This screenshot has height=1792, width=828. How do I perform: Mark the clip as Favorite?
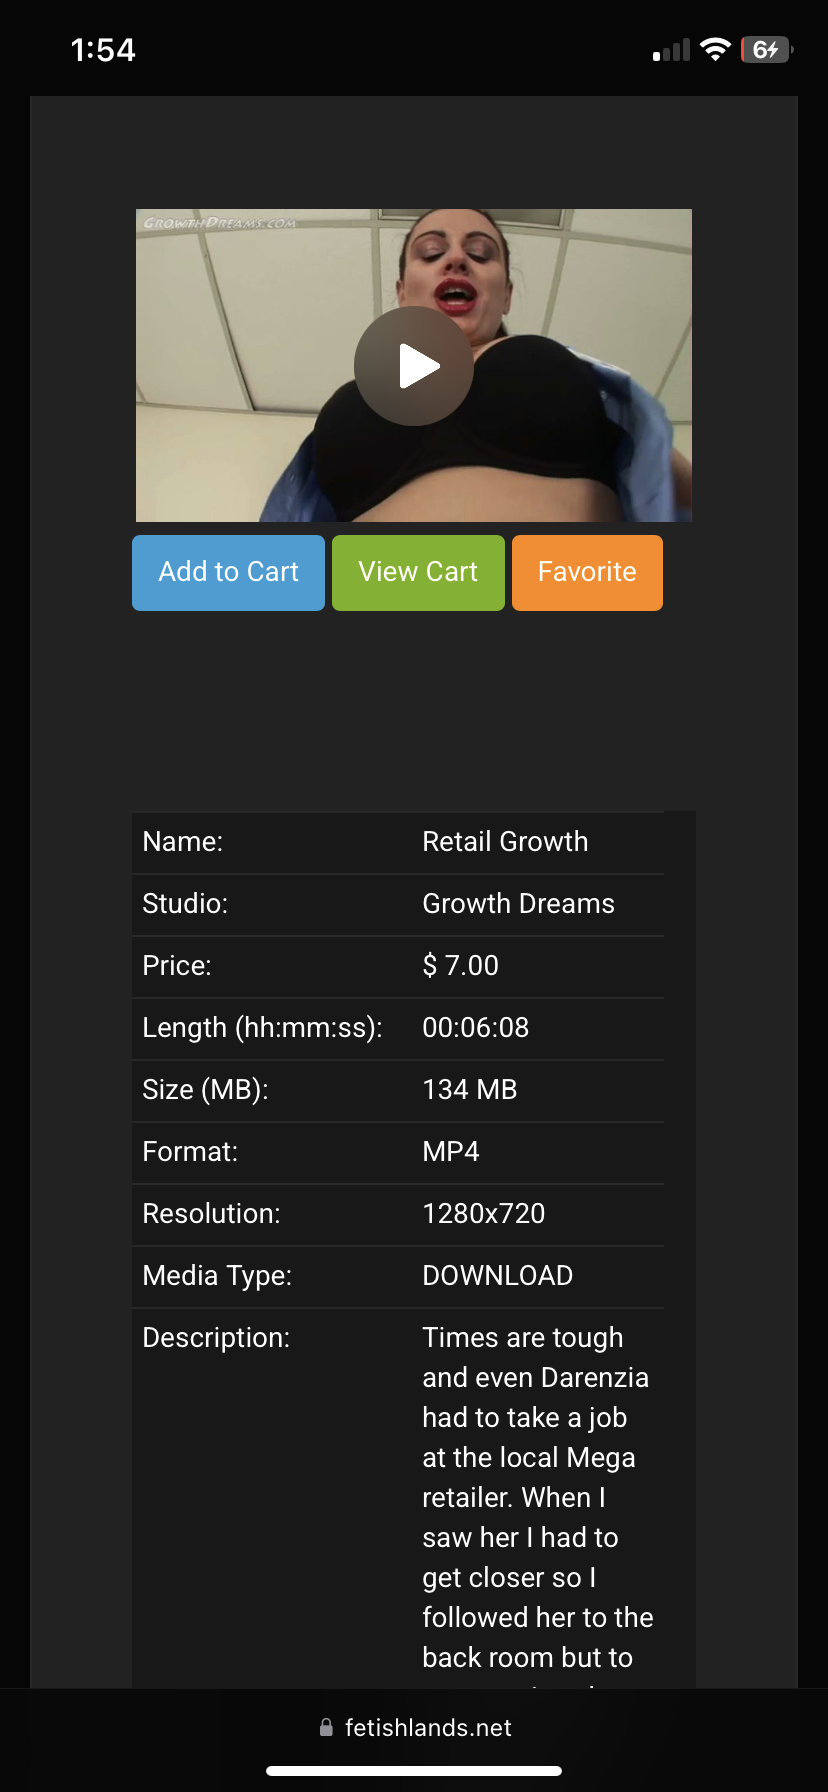587,572
